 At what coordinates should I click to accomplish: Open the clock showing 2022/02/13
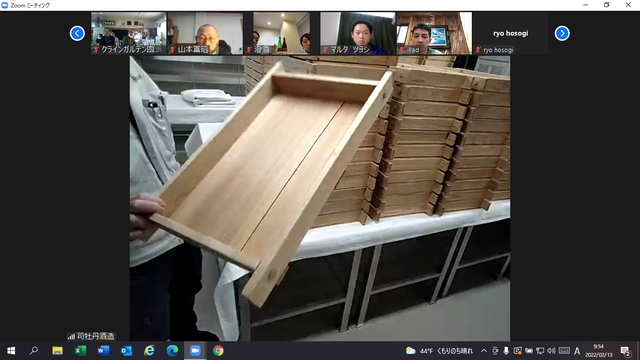point(599,351)
